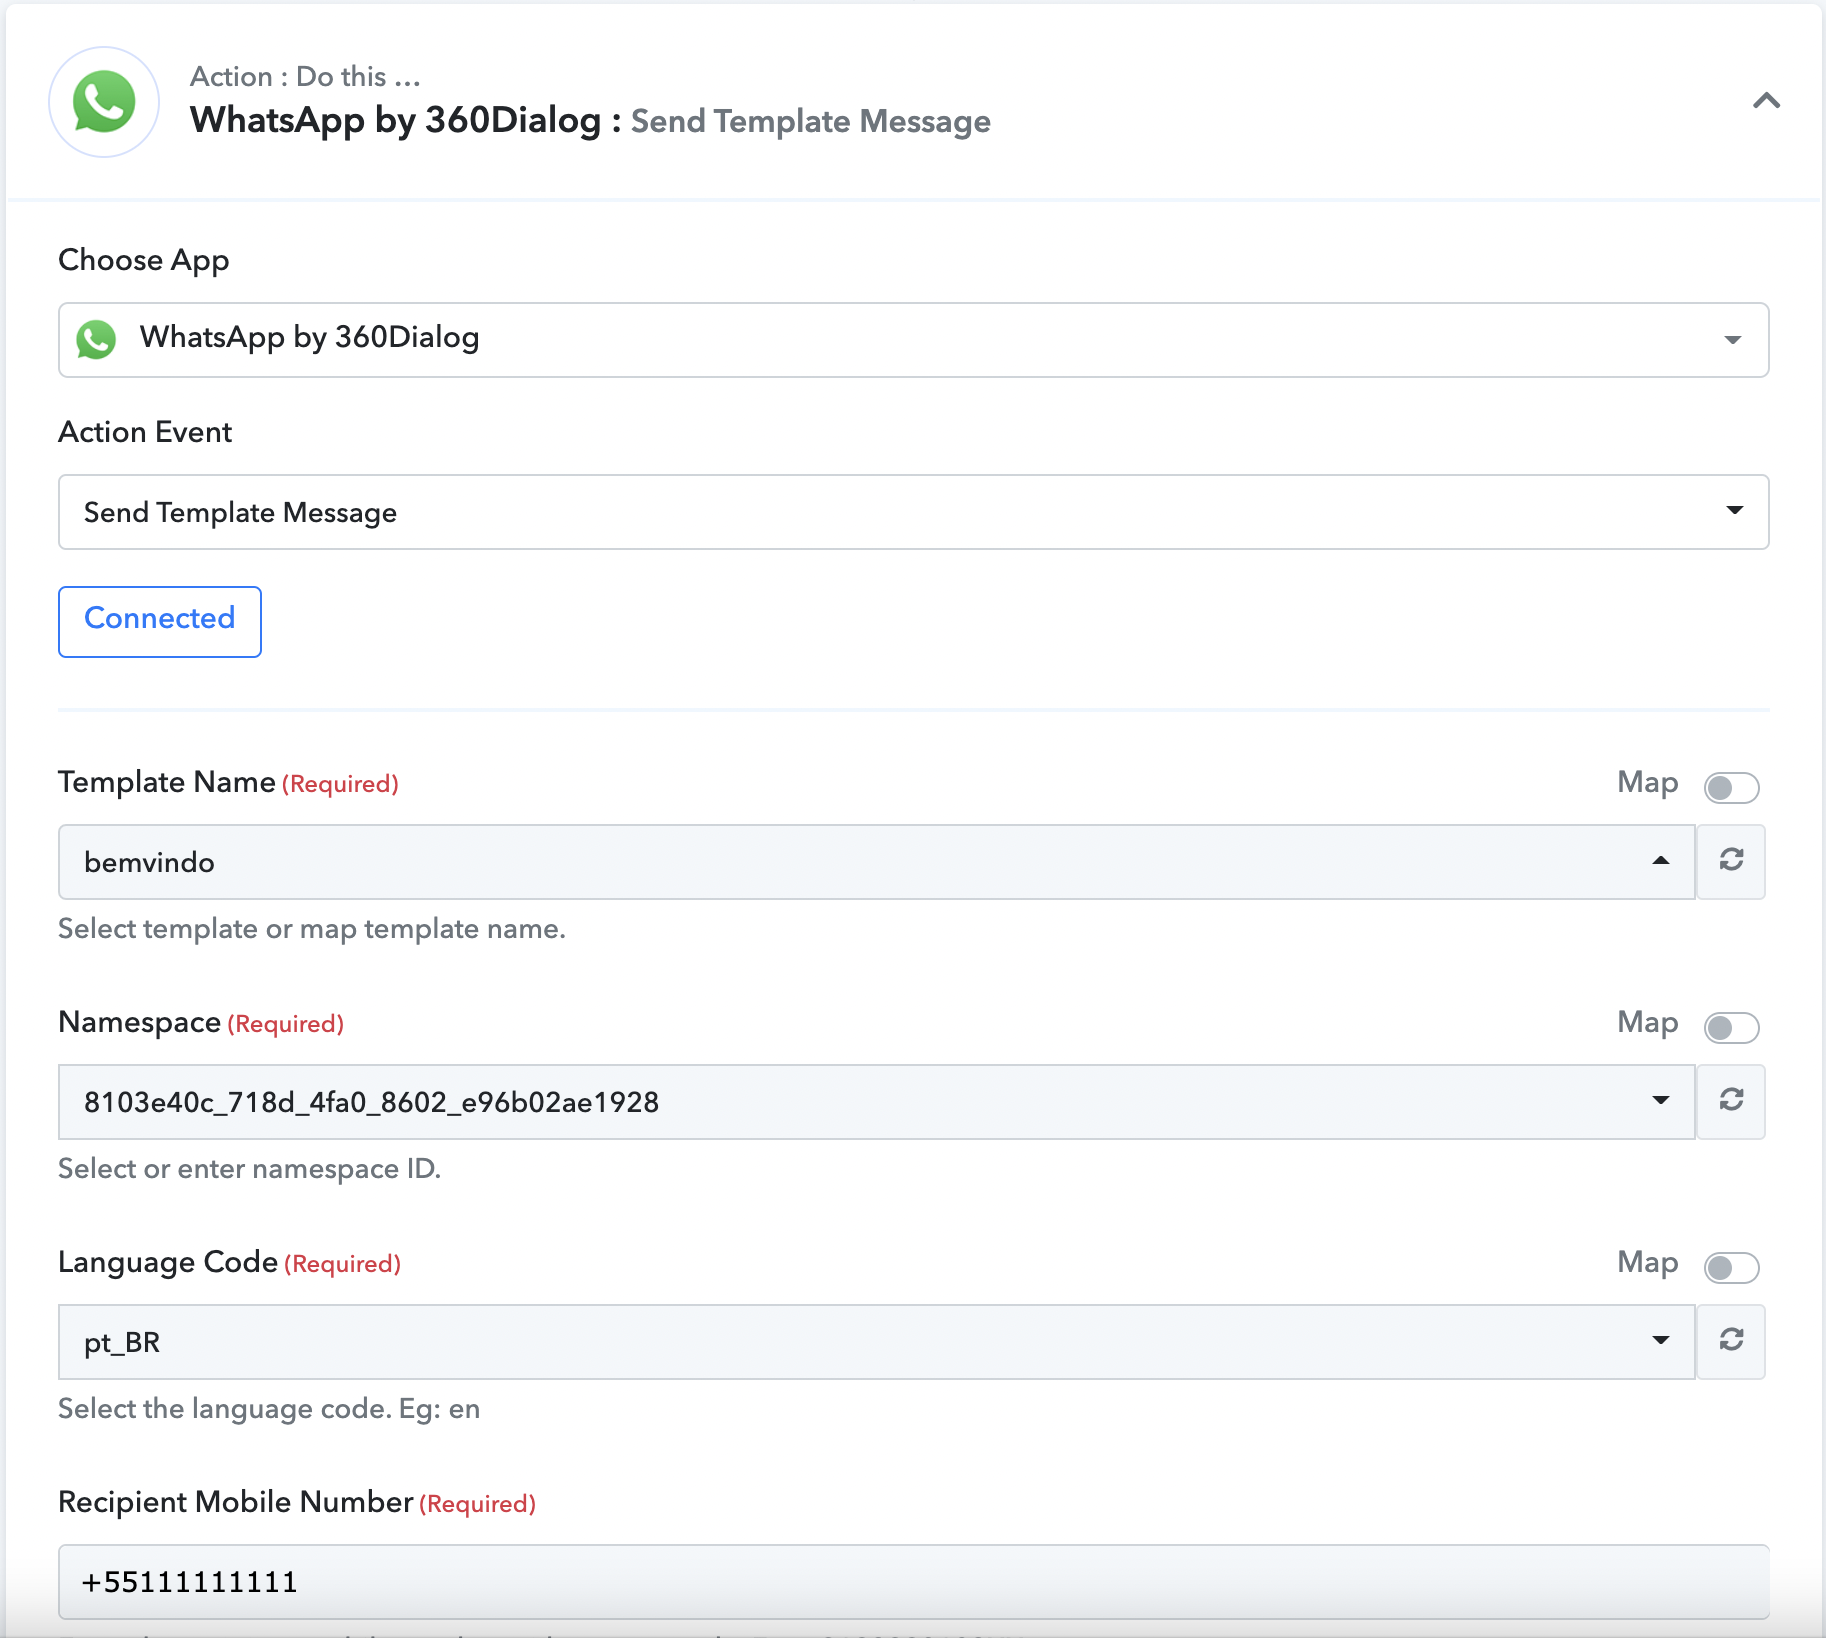This screenshot has height=1638, width=1826.
Task: Open the Namespace dropdown
Action: coord(877,1102)
